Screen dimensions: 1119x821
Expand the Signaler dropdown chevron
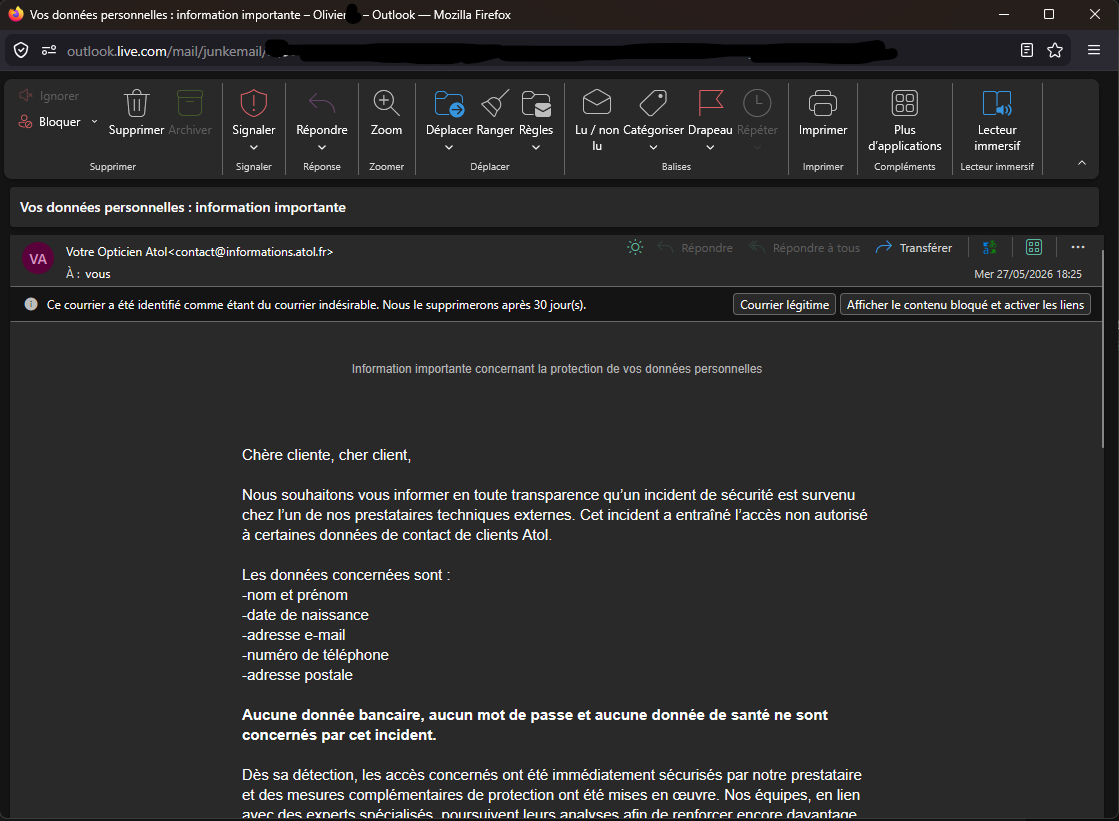click(x=253, y=148)
